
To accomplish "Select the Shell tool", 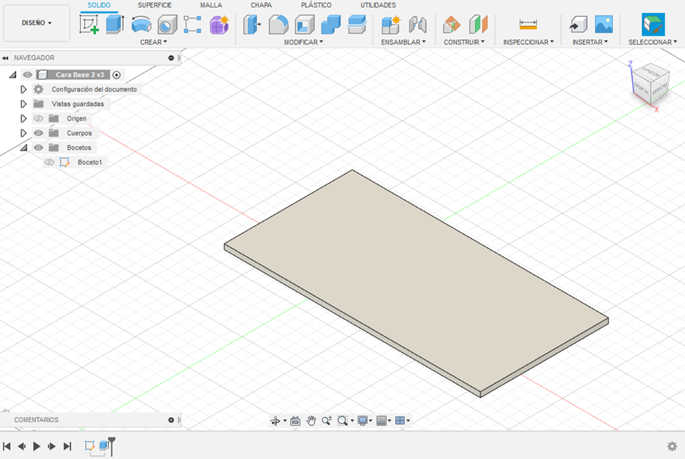I will tap(304, 24).
